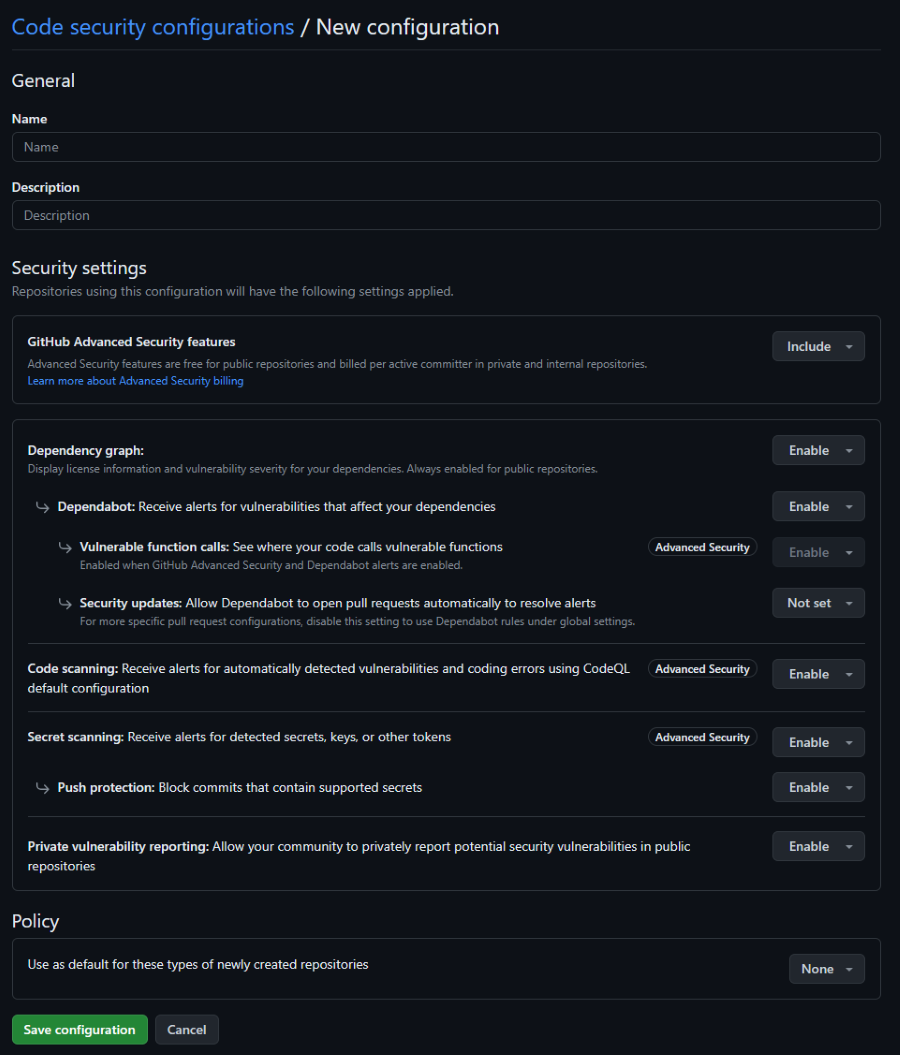Click the Advanced Security badge beside Vulnerable function calls

pyautogui.click(x=702, y=547)
